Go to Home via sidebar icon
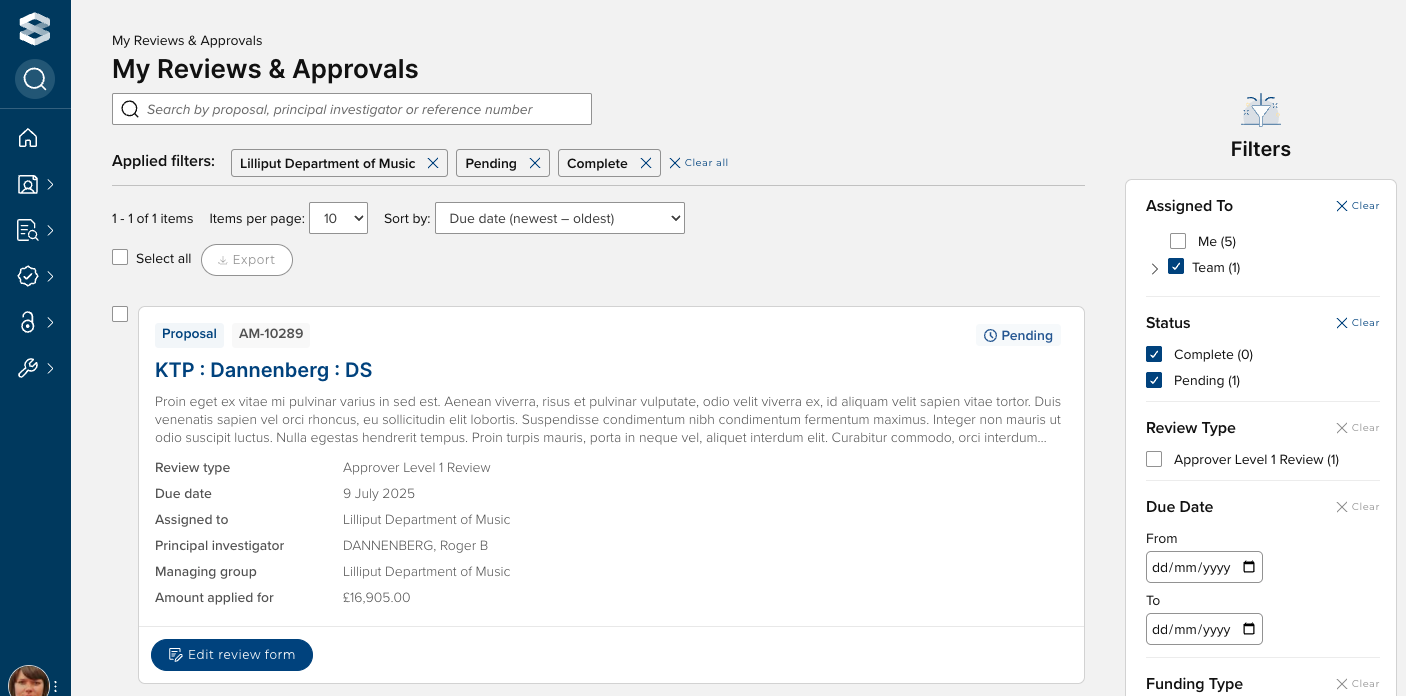 (x=28, y=138)
